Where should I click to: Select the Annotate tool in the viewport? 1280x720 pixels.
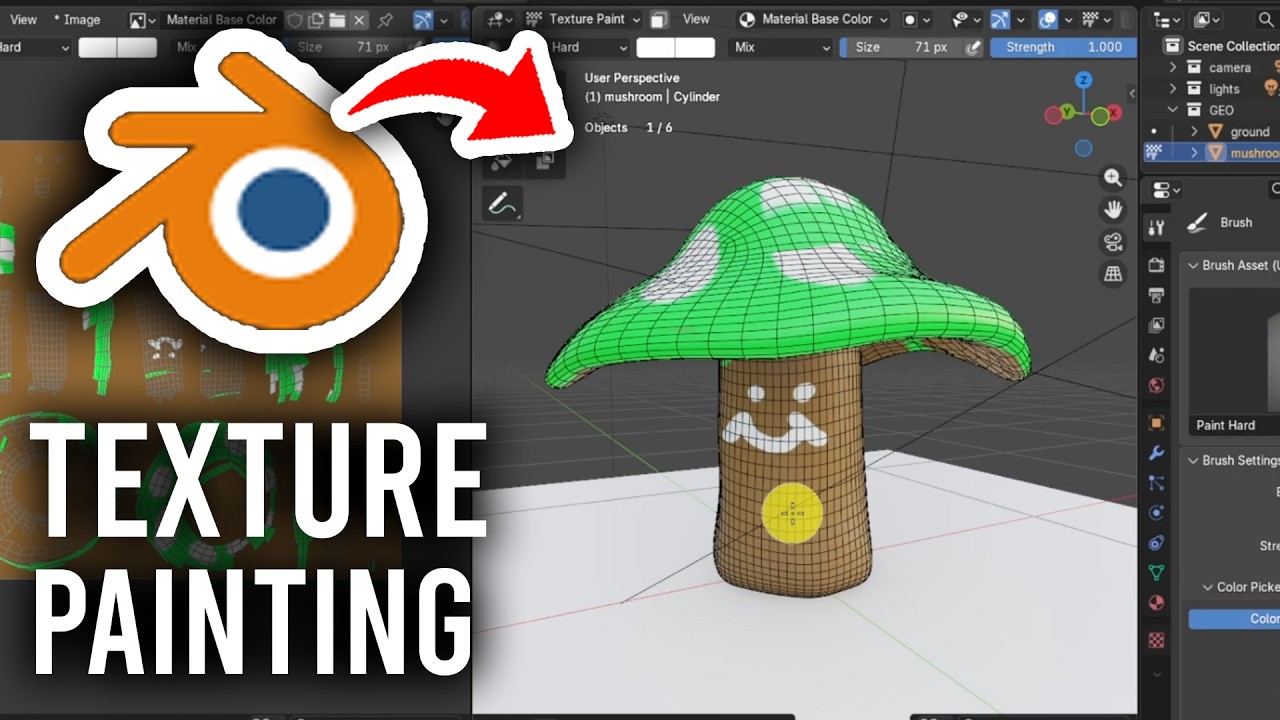pos(502,204)
